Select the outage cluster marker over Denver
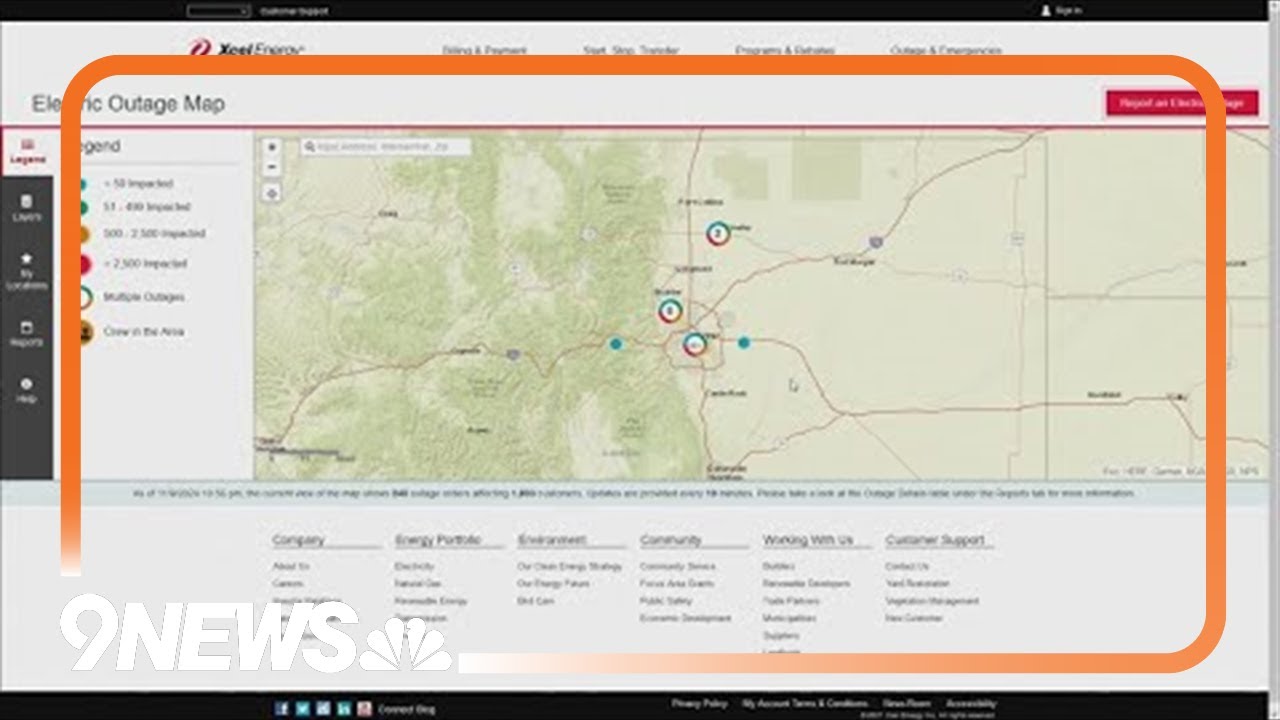Screen dimensions: 1280x720 tap(694, 345)
